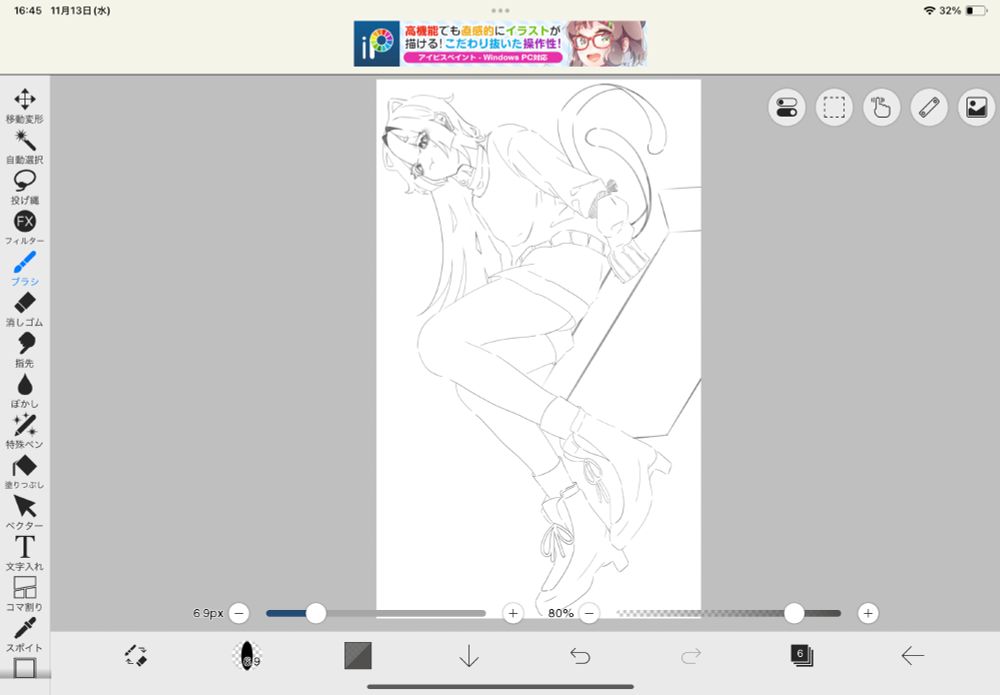The width and height of the screenshot is (1000, 695).
Task: Adjust the brush thickness slider
Action: point(376,613)
